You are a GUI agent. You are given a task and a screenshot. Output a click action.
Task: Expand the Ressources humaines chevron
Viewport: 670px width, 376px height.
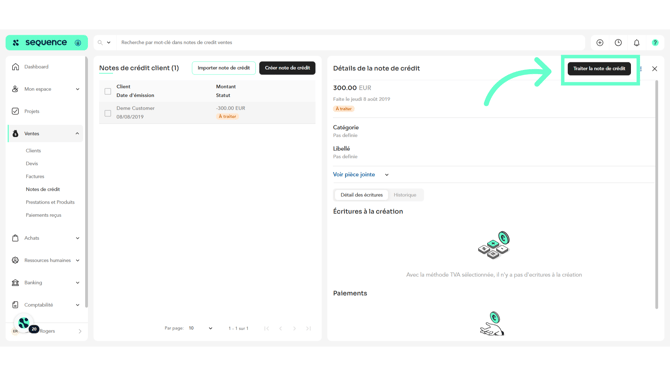(x=77, y=260)
